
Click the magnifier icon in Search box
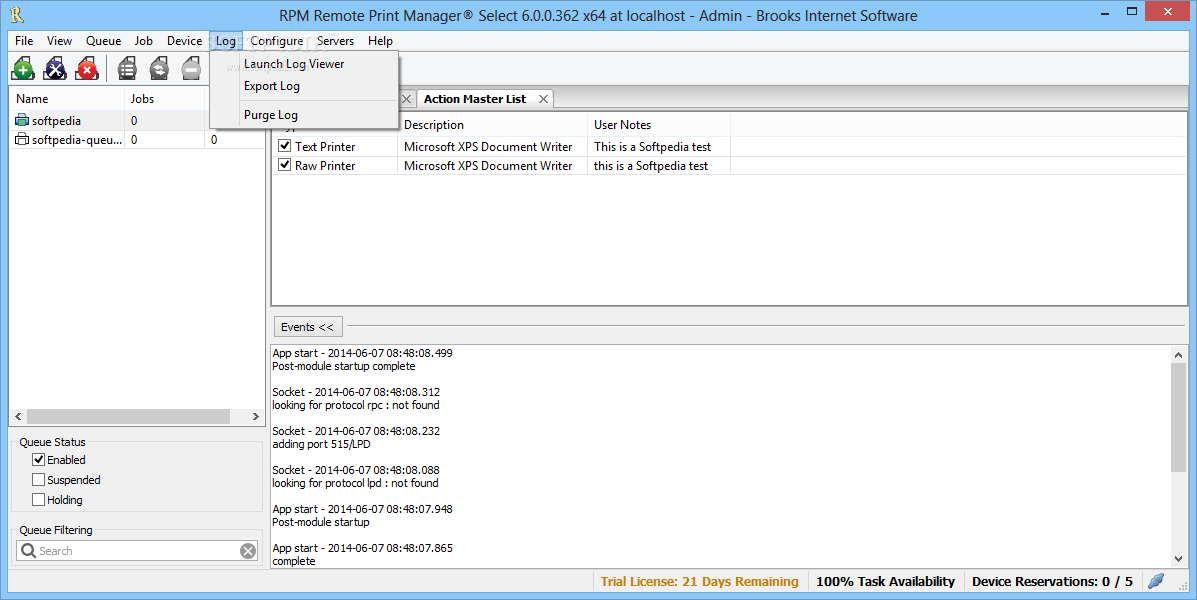28,550
